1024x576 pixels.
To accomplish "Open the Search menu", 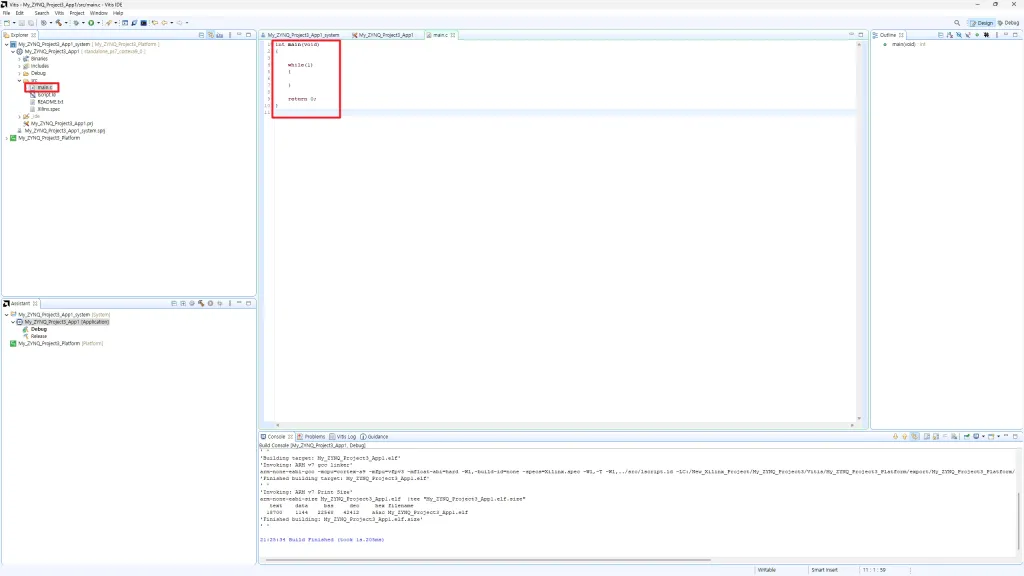I will (42, 13).
